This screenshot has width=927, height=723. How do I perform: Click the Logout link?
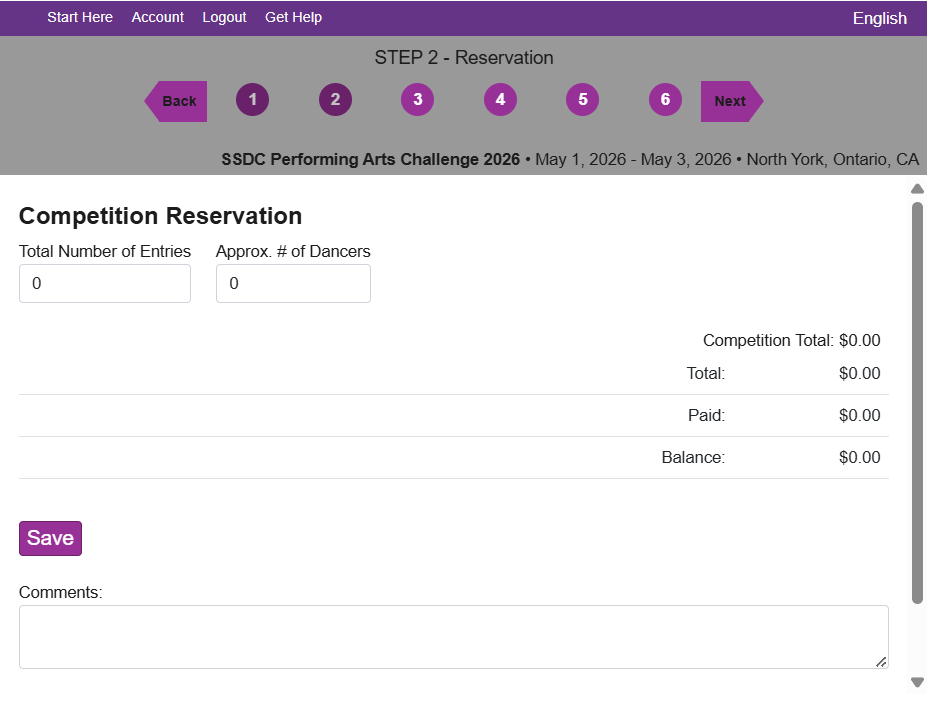pyautogui.click(x=224, y=17)
